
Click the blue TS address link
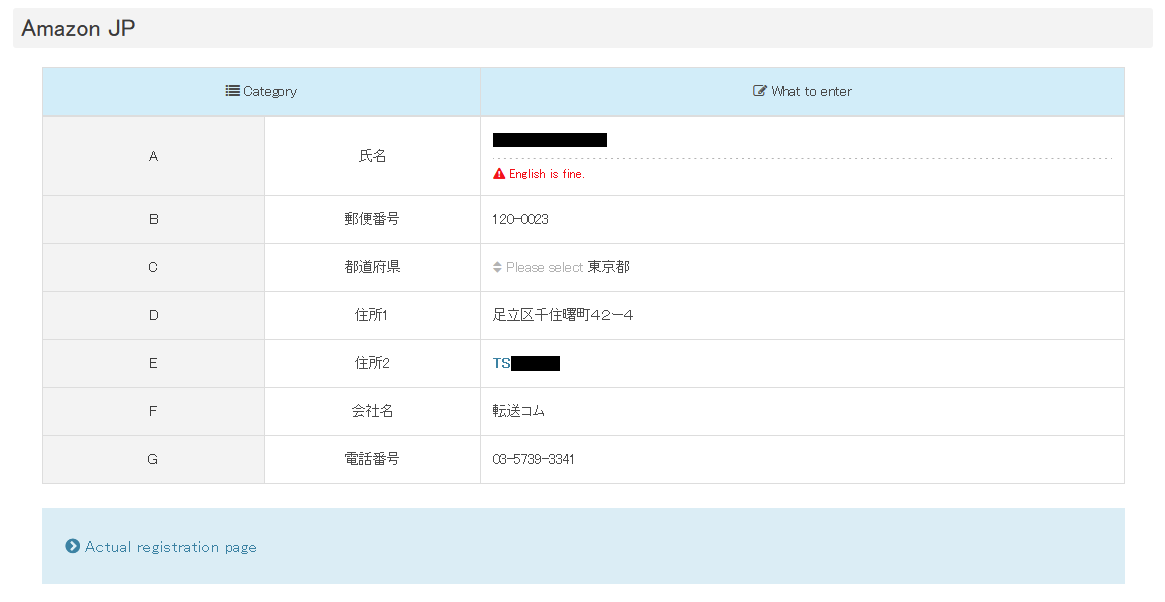[502, 363]
